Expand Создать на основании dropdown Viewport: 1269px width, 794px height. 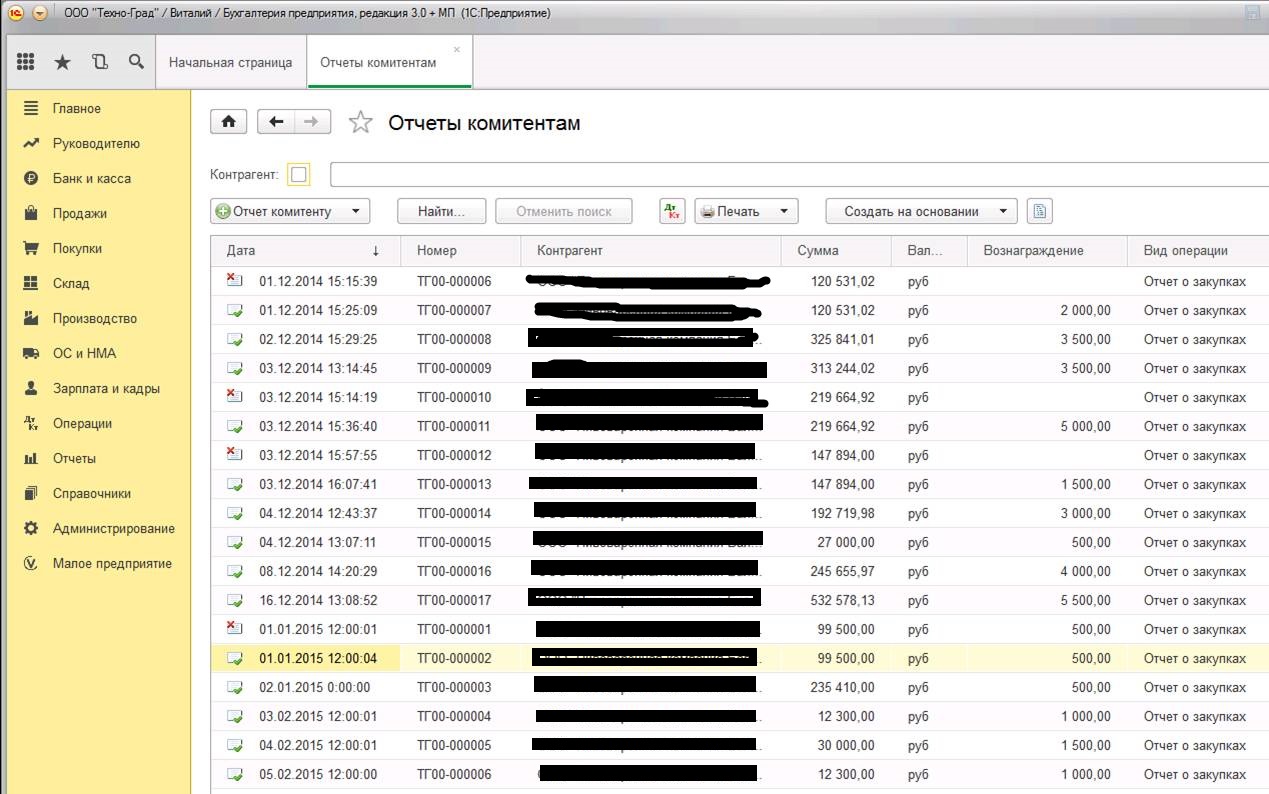click(x=1003, y=211)
